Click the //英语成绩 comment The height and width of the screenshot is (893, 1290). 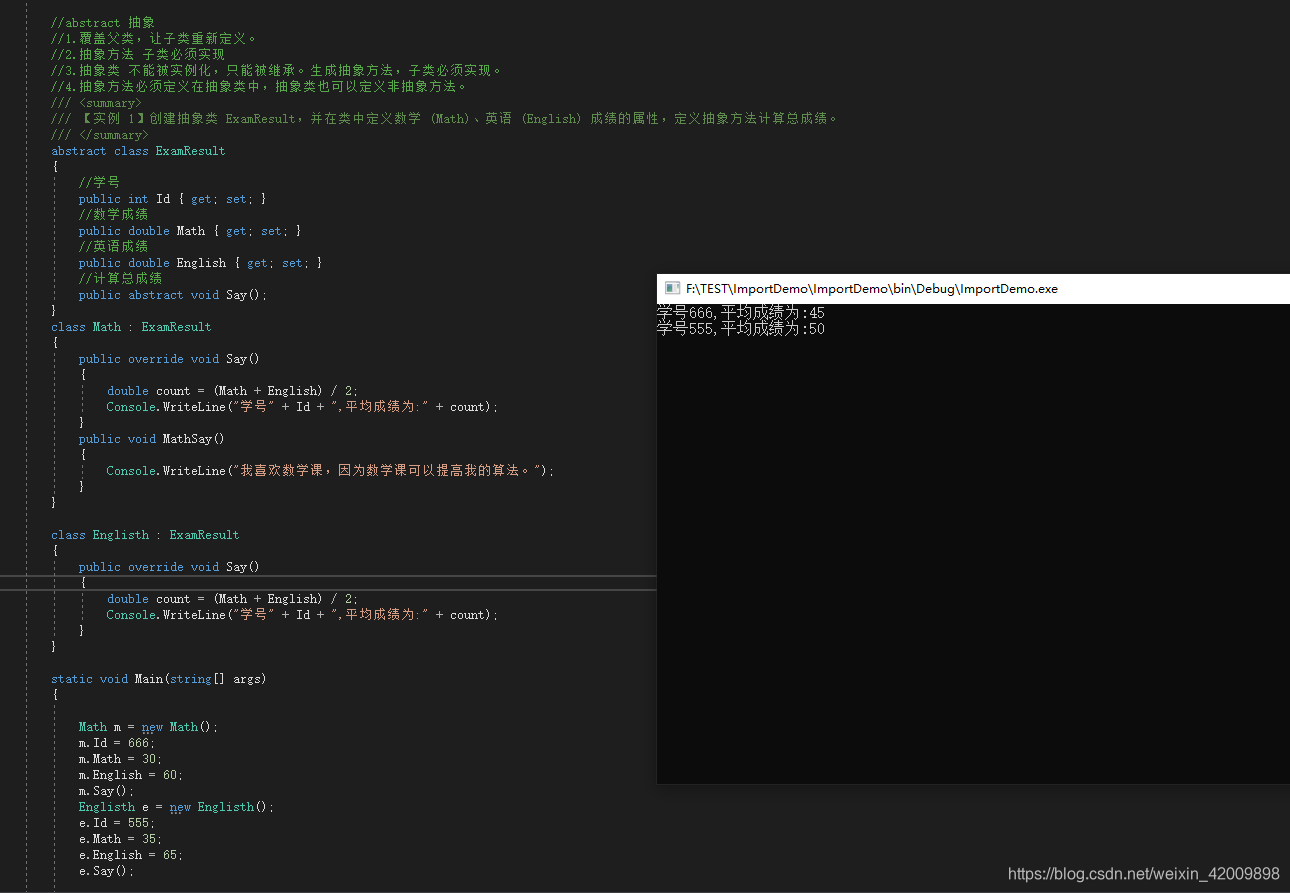[113, 246]
